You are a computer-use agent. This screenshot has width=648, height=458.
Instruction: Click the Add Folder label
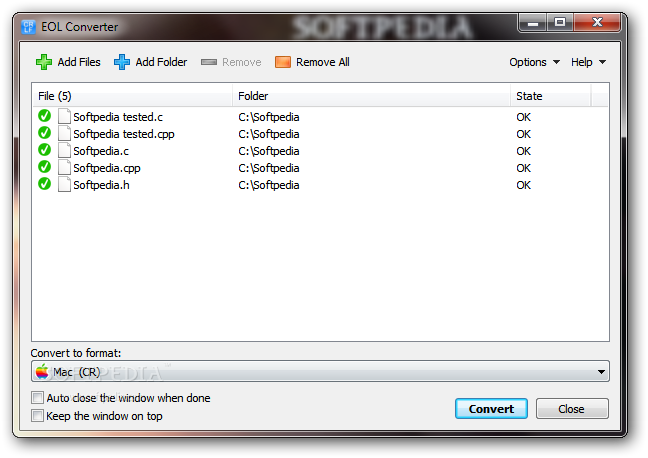coord(161,62)
